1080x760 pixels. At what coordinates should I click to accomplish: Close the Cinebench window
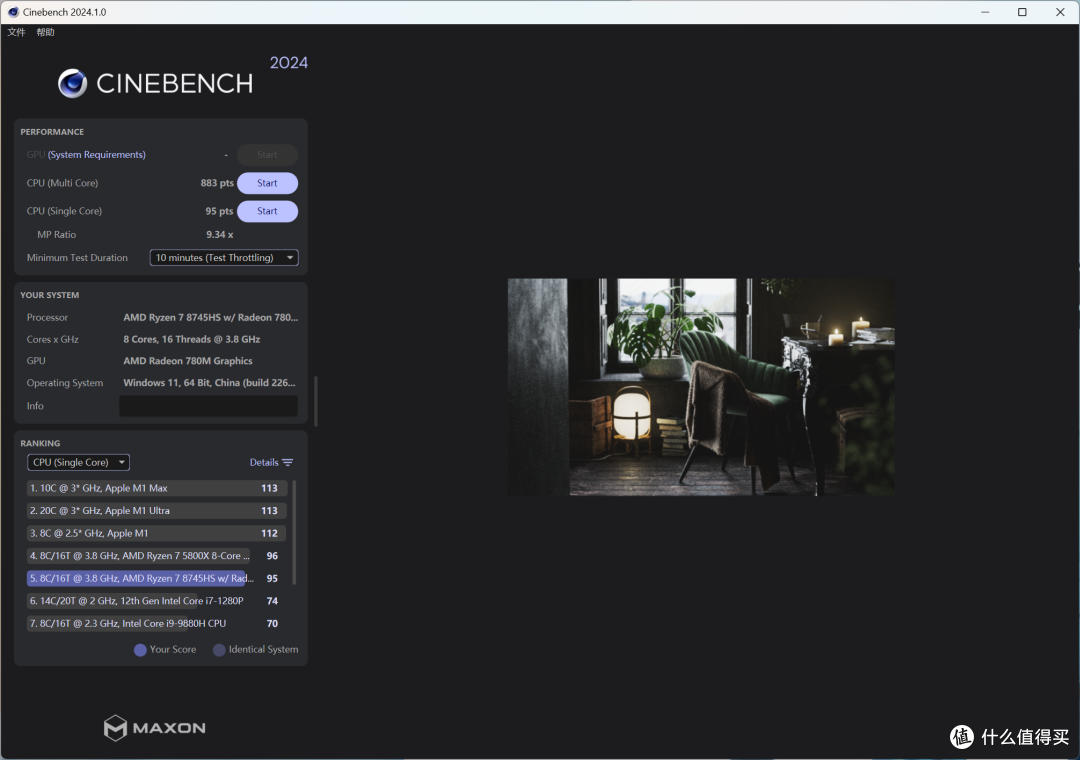tap(1060, 12)
